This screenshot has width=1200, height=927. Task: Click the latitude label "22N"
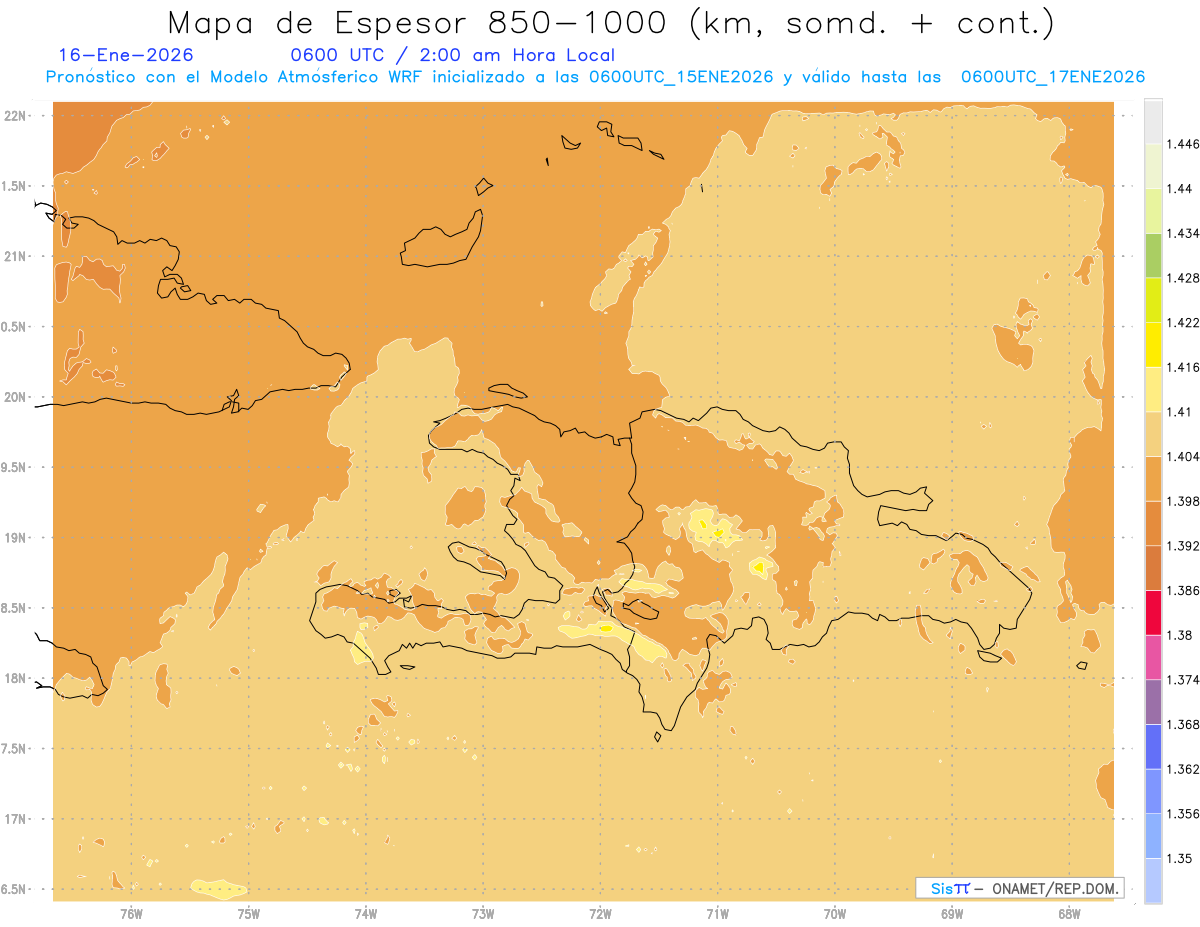16,115
